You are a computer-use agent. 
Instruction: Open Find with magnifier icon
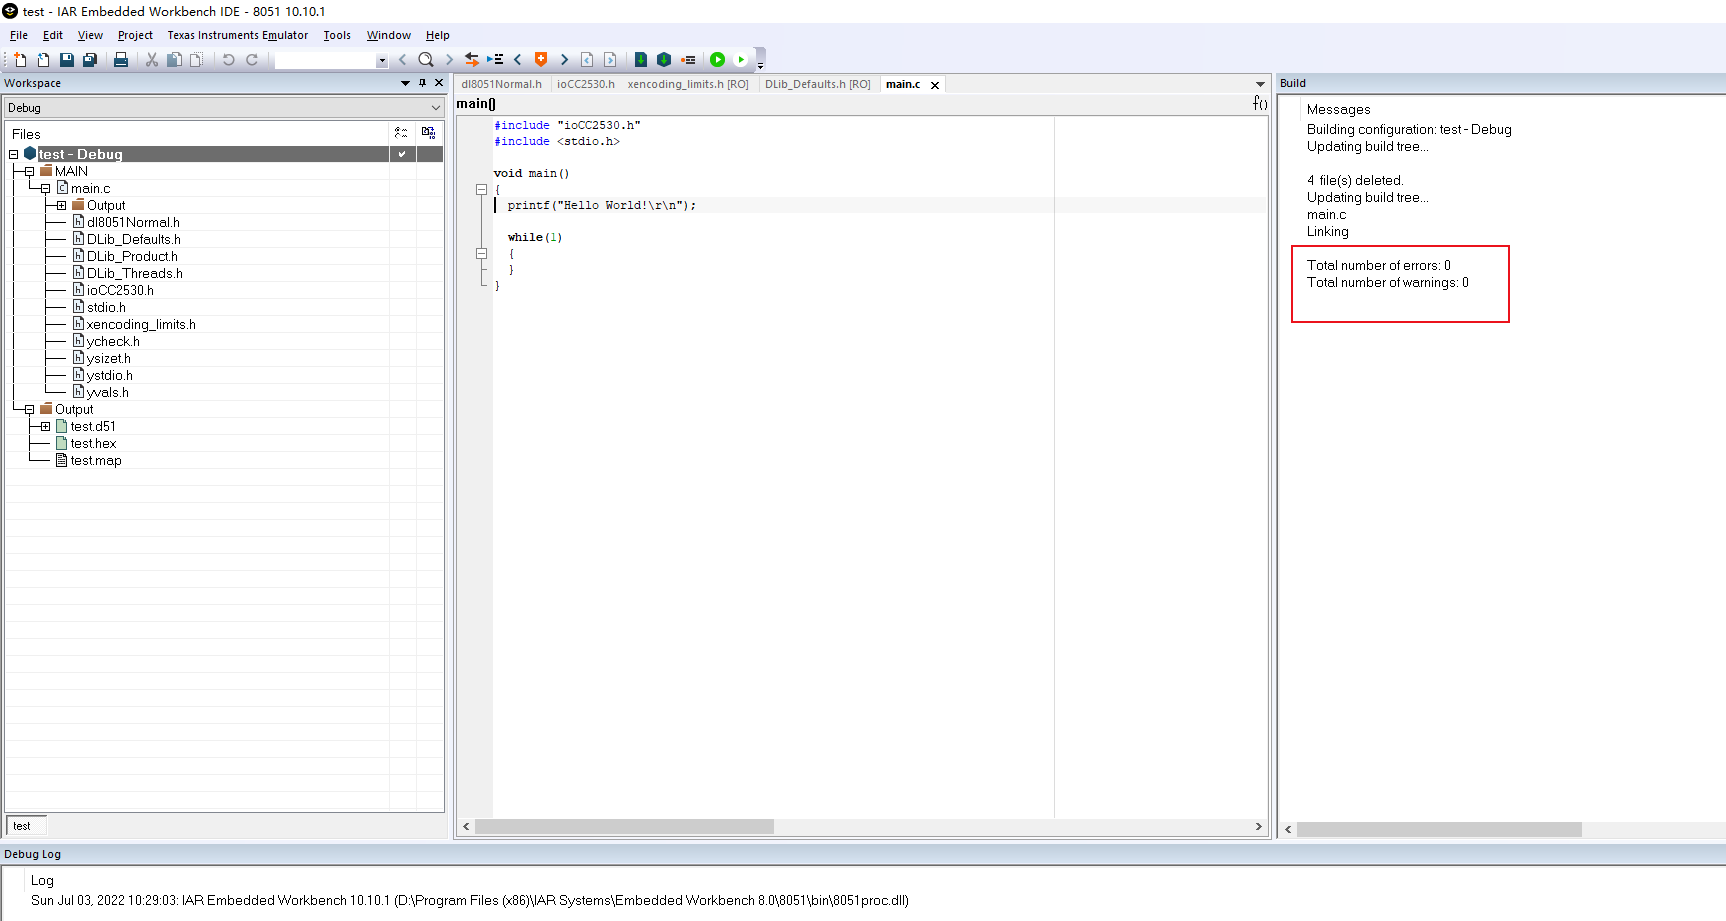[x=426, y=60]
